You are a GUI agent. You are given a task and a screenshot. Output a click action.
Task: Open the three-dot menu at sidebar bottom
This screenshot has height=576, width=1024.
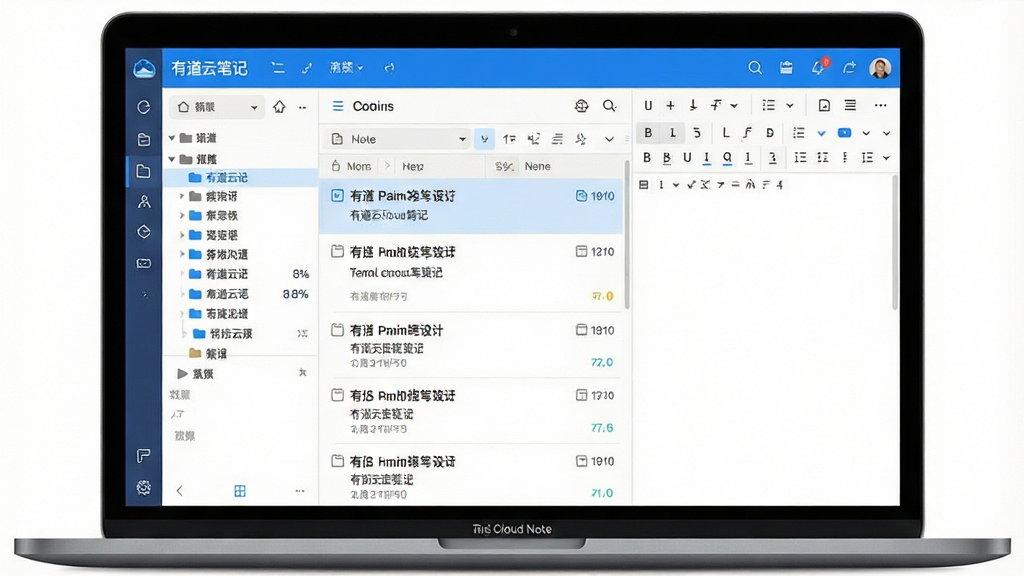pos(300,491)
